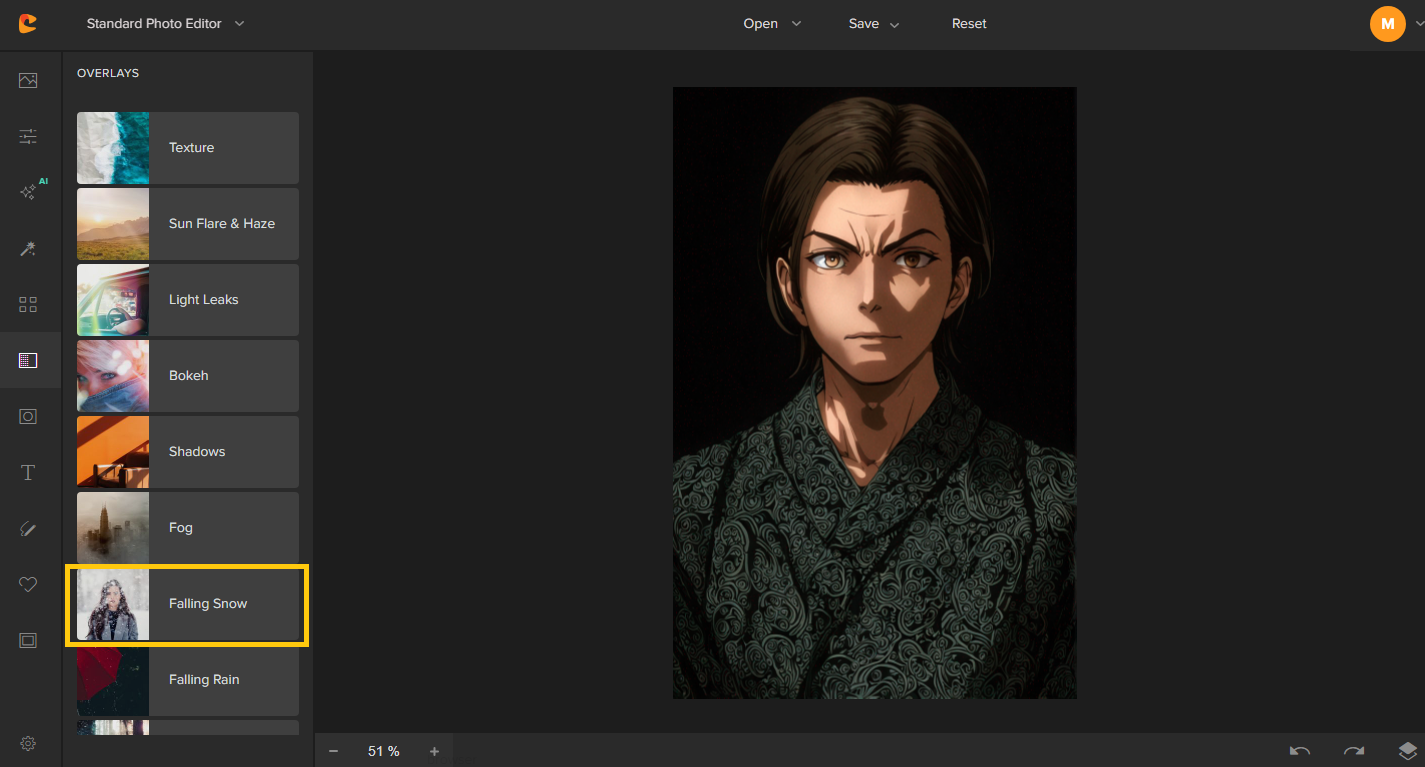Undo the last action
The width and height of the screenshot is (1425, 767).
(1299, 750)
